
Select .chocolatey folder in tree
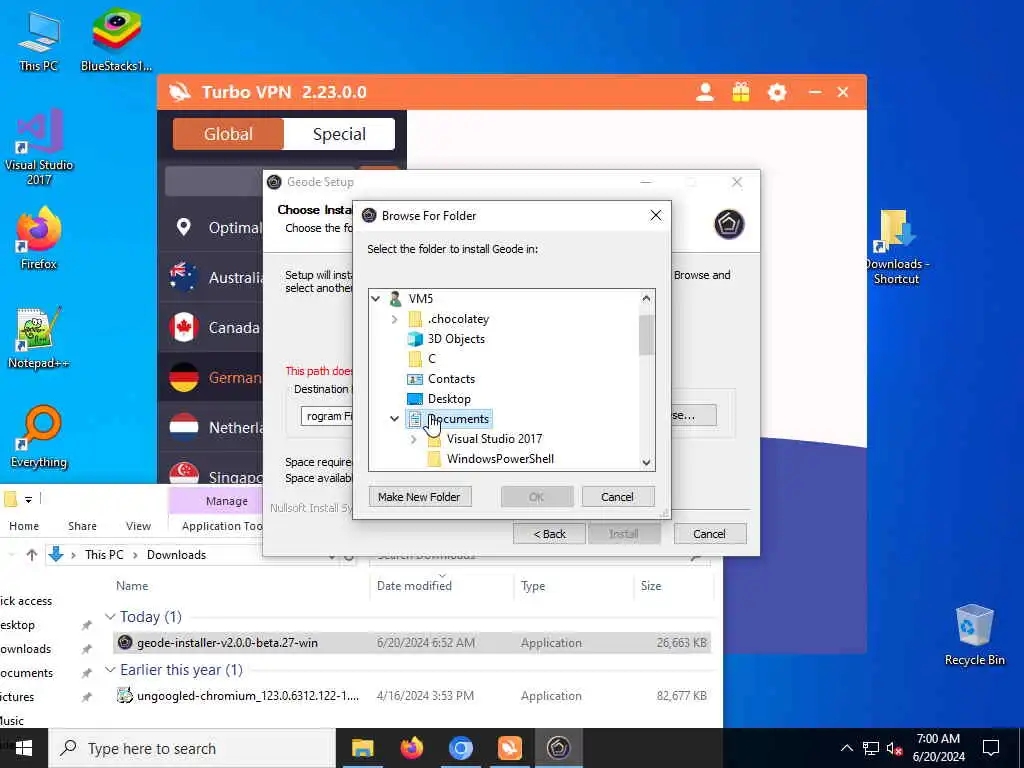tap(458, 319)
